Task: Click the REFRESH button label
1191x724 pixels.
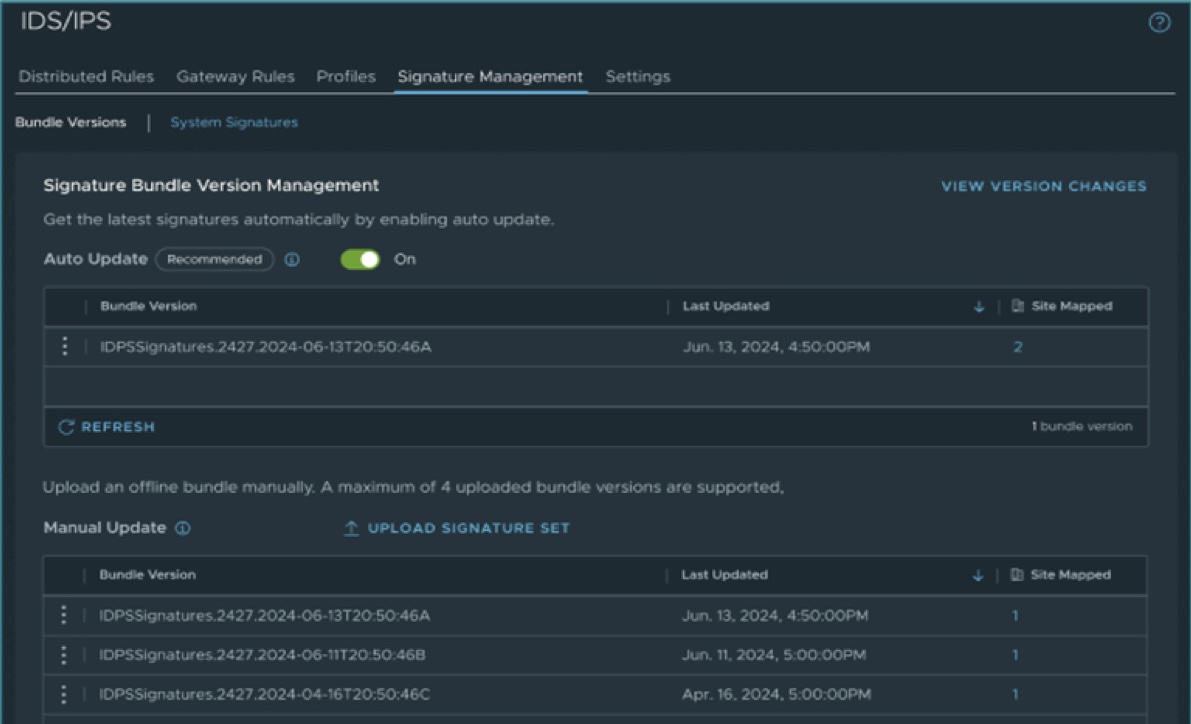Action: tap(118, 427)
